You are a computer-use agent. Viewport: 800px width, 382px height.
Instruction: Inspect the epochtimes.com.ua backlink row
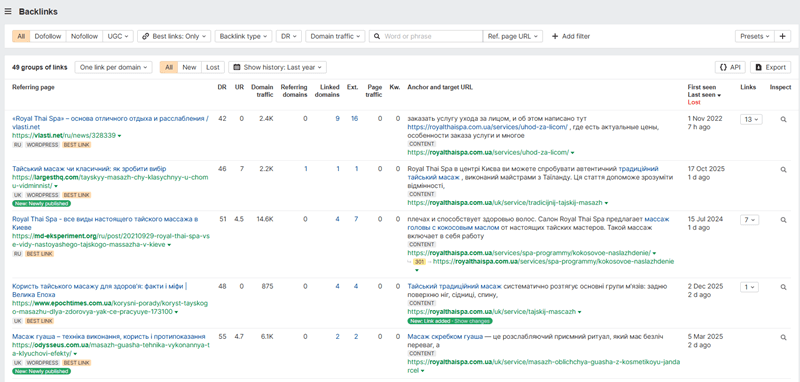pyautogui.click(x=783, y=287)
